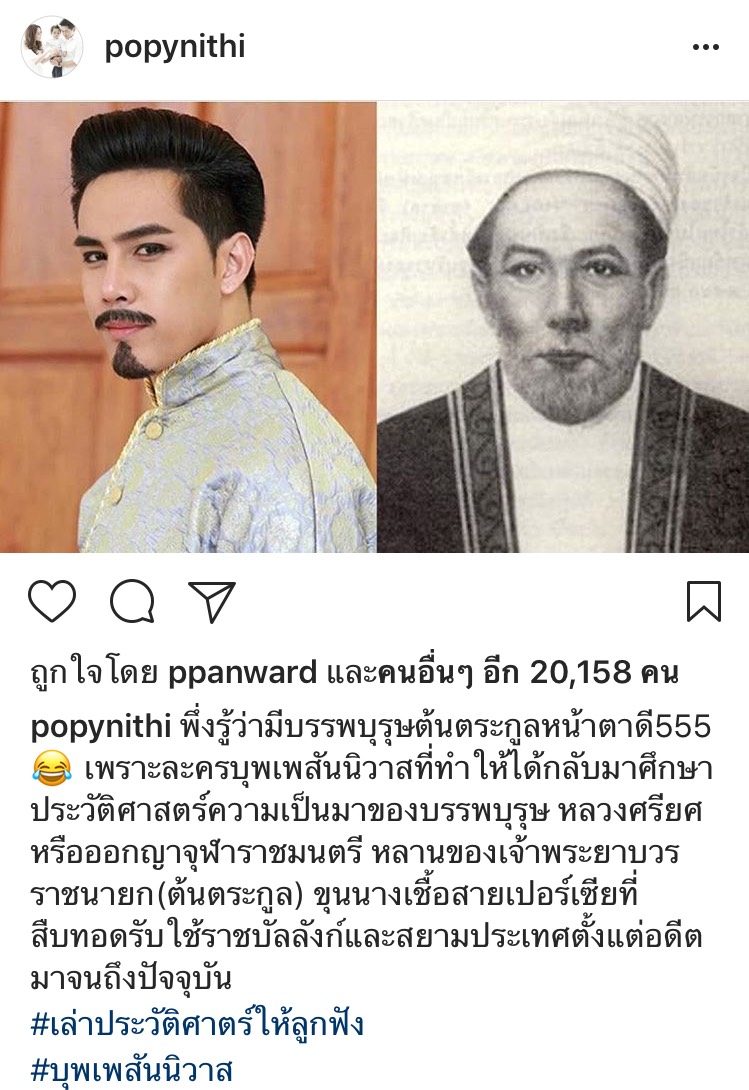
Task: Open popynithi username in the caption
Action: (101, 727)
